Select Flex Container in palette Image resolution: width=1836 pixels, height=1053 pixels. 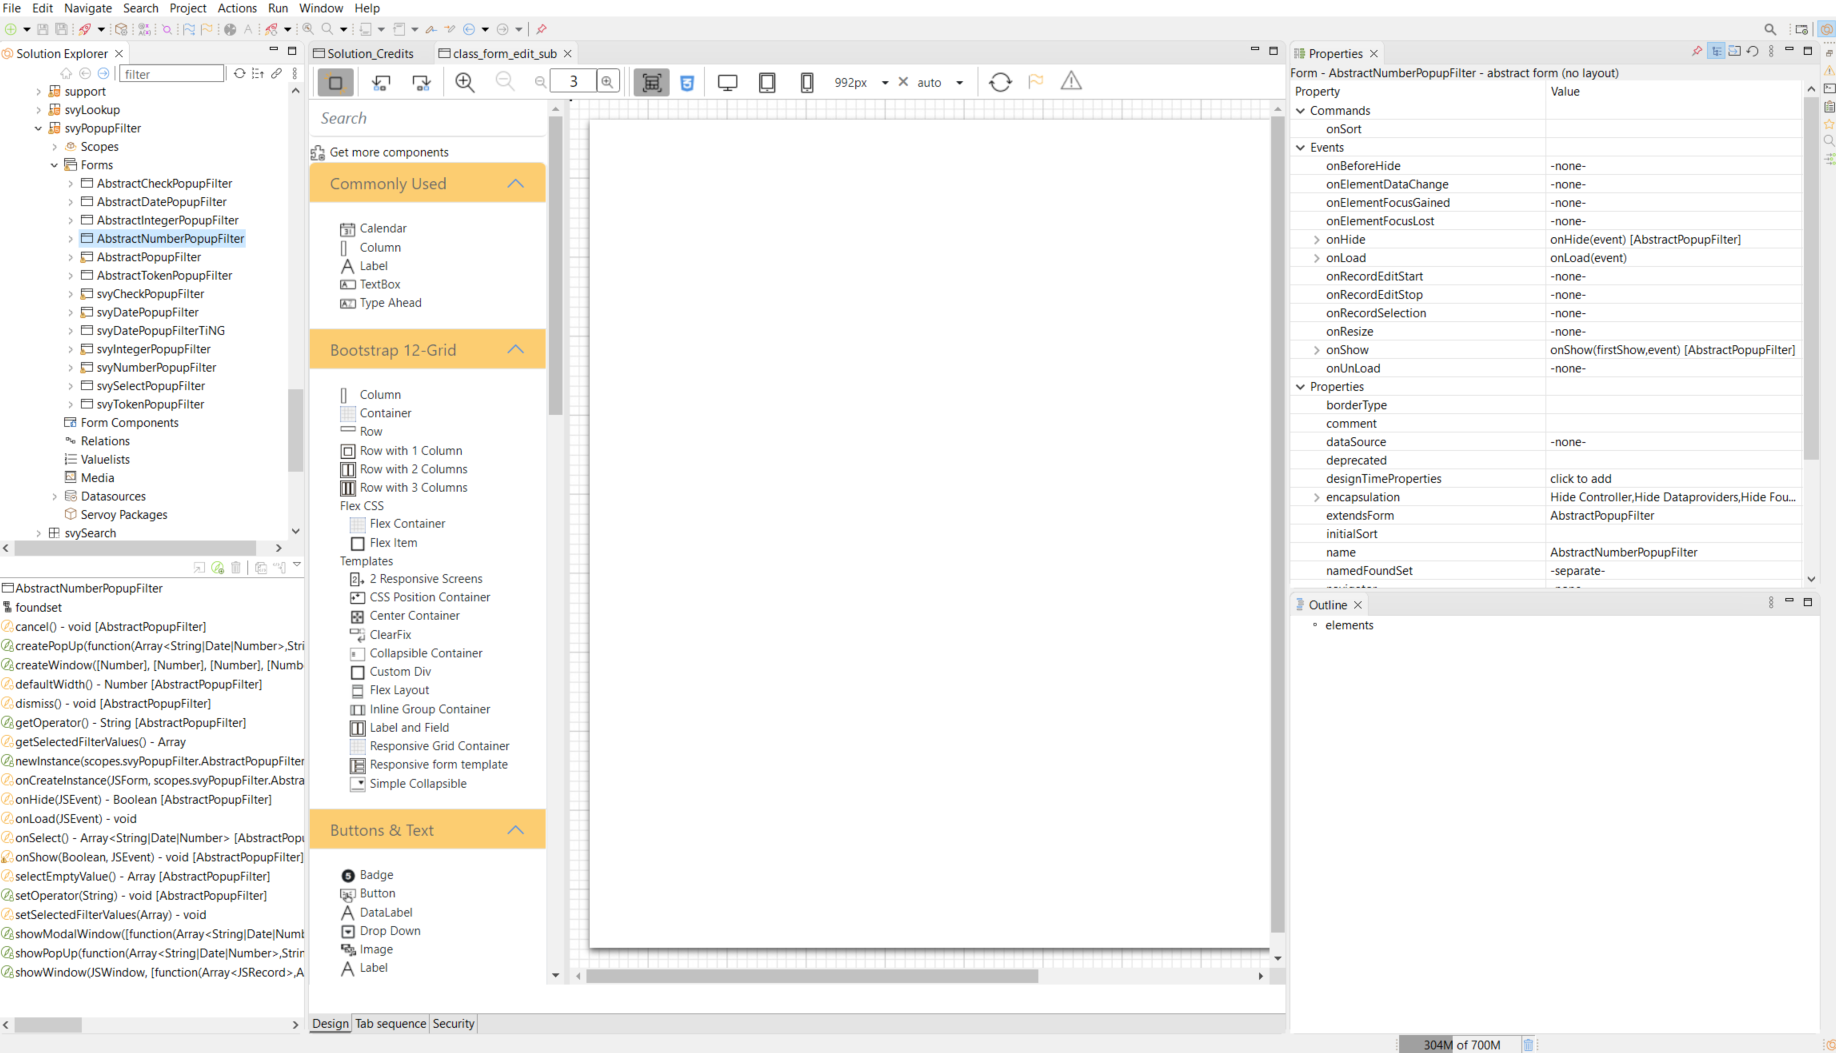click(397, 523)
